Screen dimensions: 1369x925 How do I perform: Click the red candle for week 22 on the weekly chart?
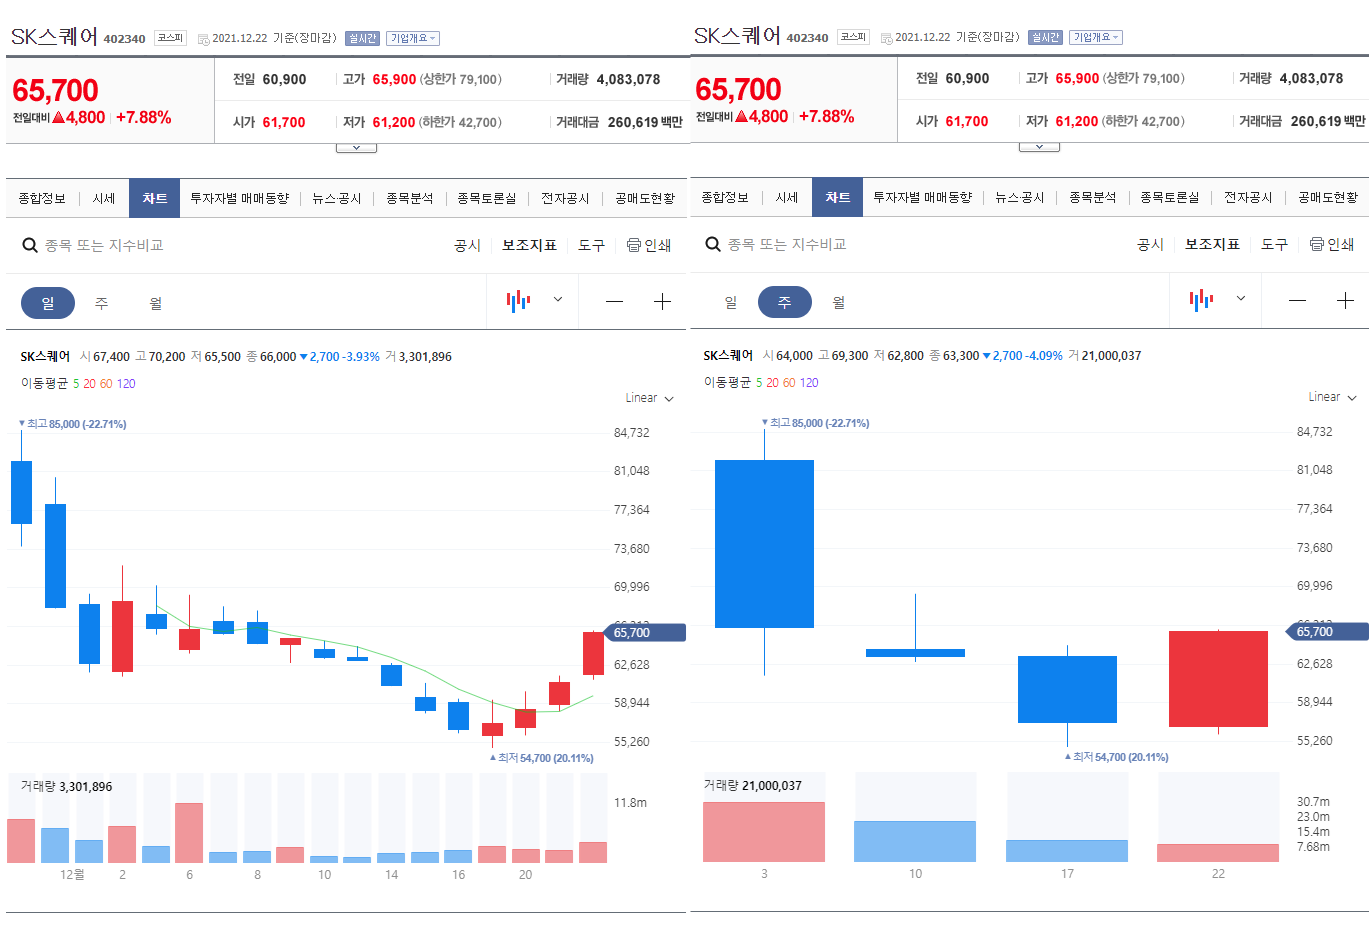pyautogui.click(x=1218, y=679)
